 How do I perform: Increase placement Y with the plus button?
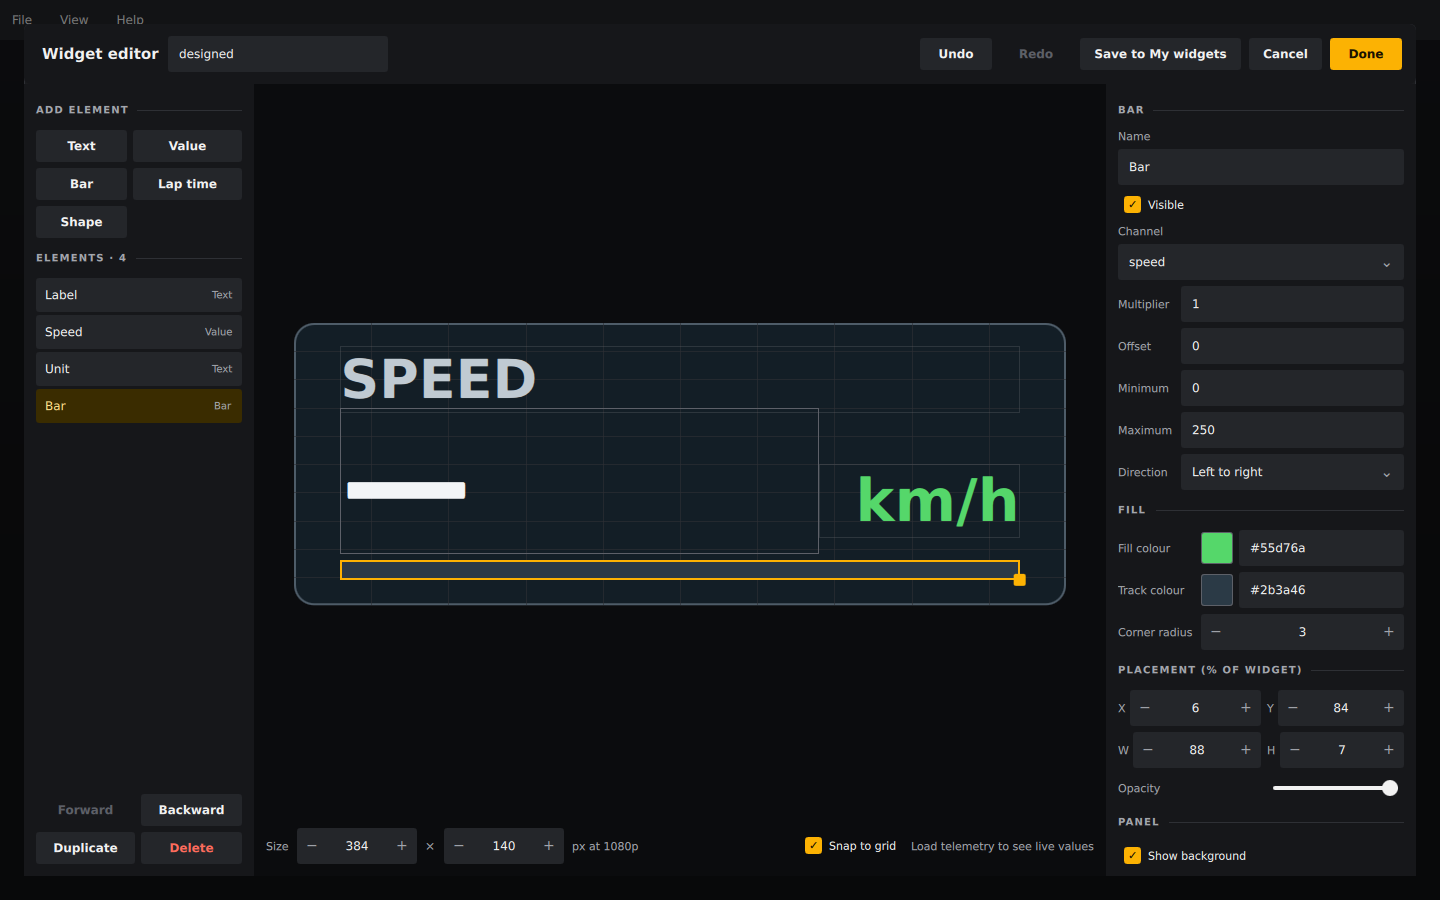coord(1388,708)
